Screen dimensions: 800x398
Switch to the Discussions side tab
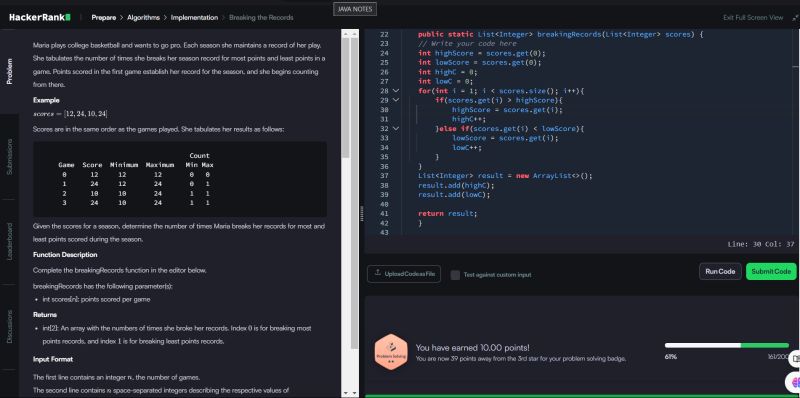9,327
